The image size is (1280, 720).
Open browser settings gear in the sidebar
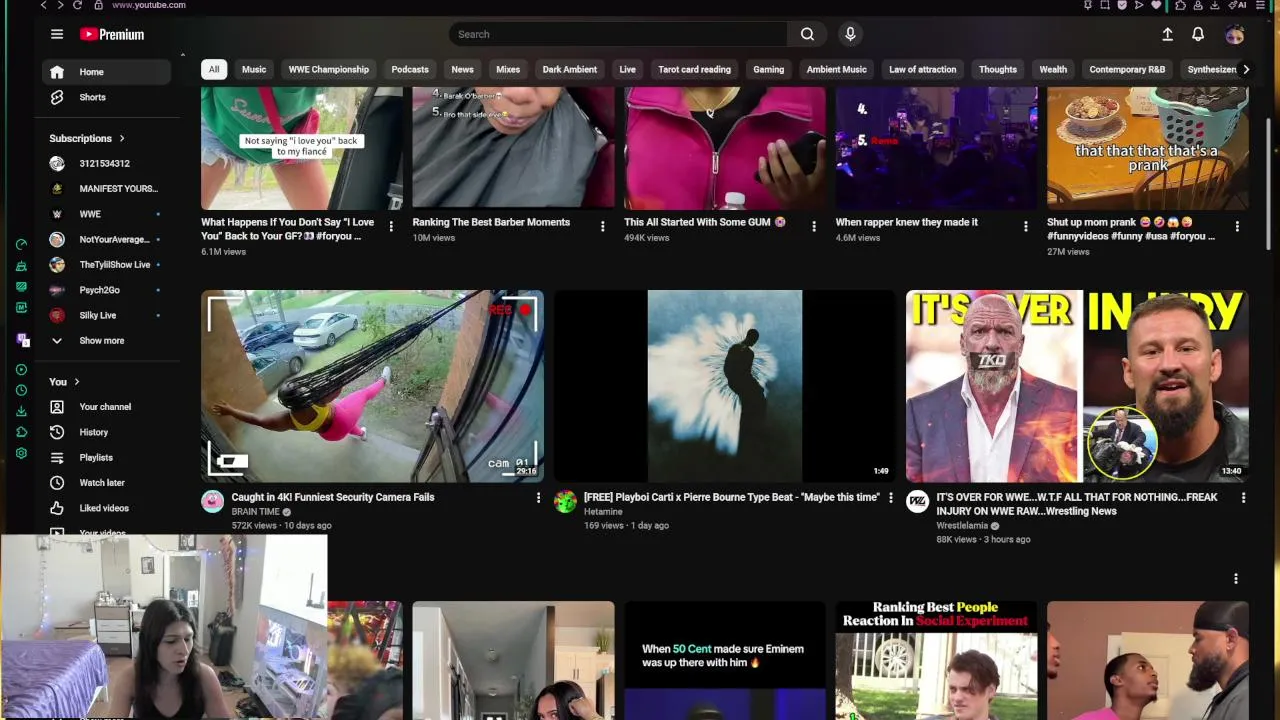tap(21, 453)
